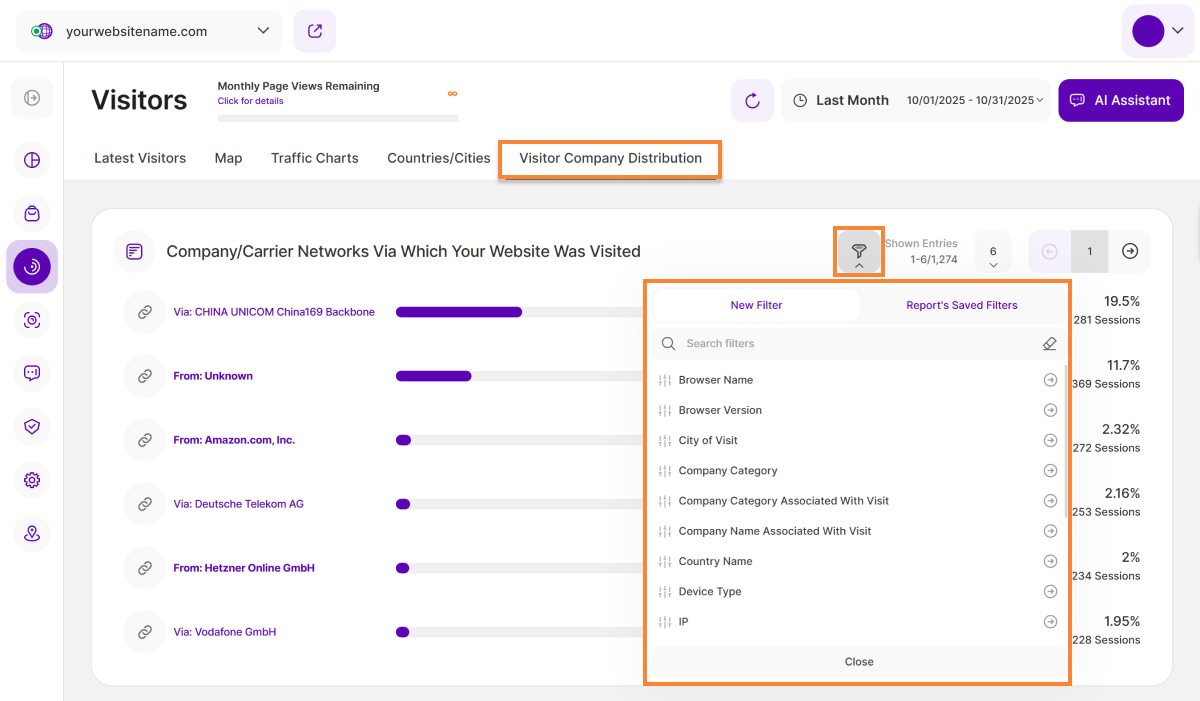Click the eraser clear-filters icon
This screenshot has width=1200, height=701.
[1049, 344]
